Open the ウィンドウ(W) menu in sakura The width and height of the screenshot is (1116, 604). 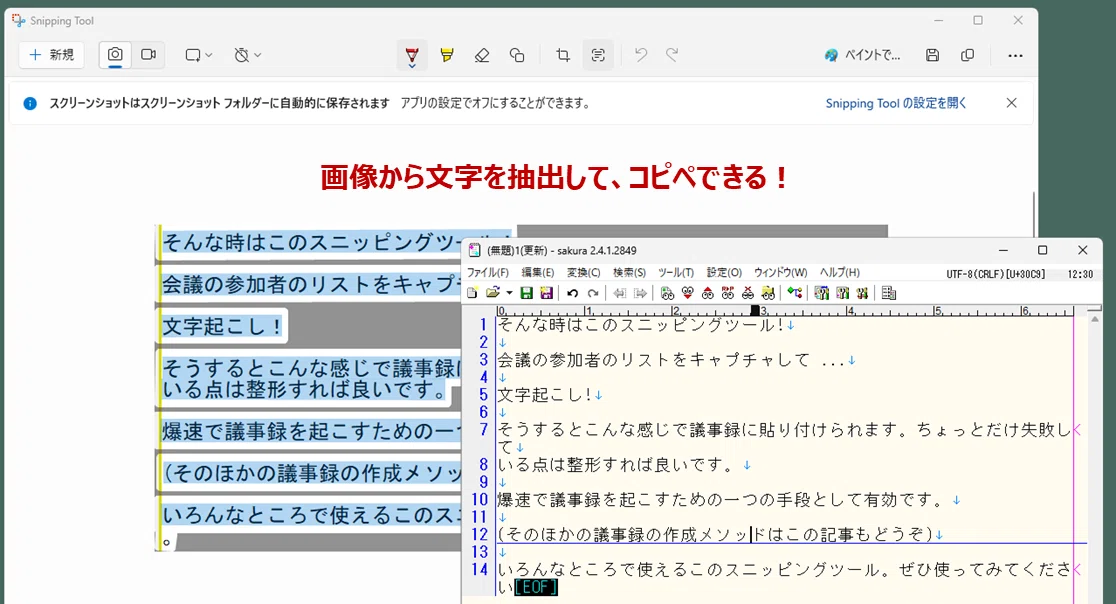(781, 272)
